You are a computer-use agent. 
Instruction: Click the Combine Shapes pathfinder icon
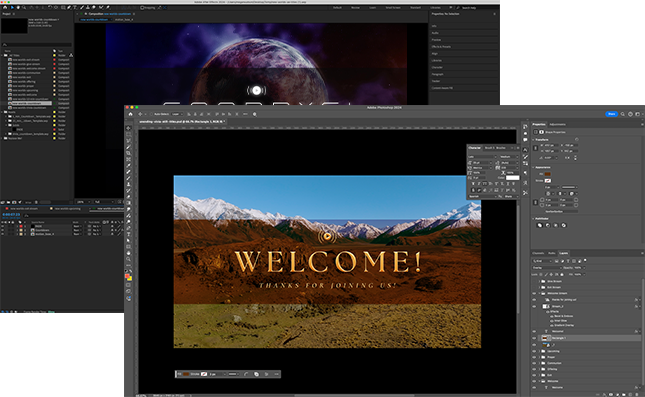coord(540,225)
